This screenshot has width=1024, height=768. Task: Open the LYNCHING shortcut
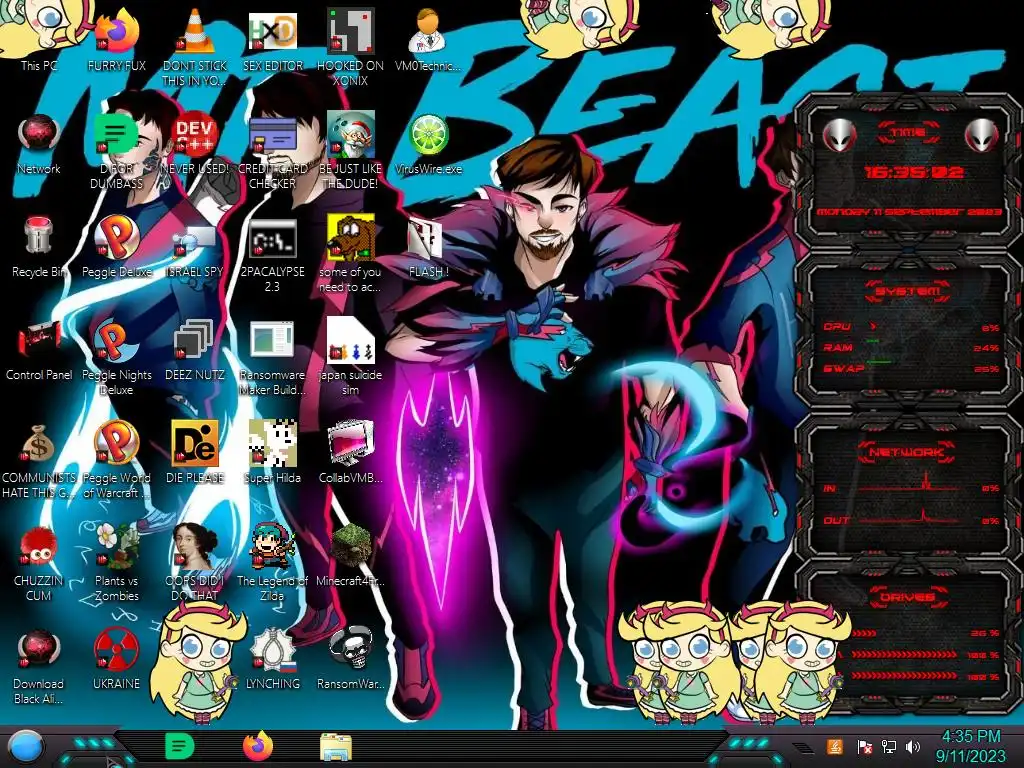272,660
